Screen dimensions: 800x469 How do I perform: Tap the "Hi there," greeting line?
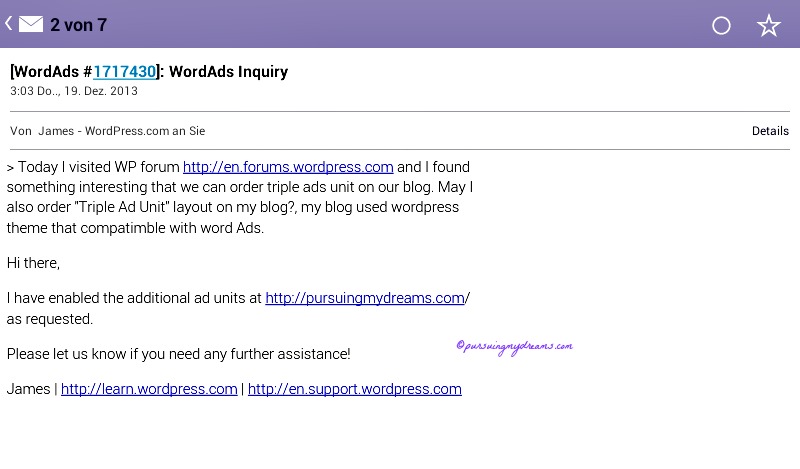pyautogui.click(x=33, y=263)
